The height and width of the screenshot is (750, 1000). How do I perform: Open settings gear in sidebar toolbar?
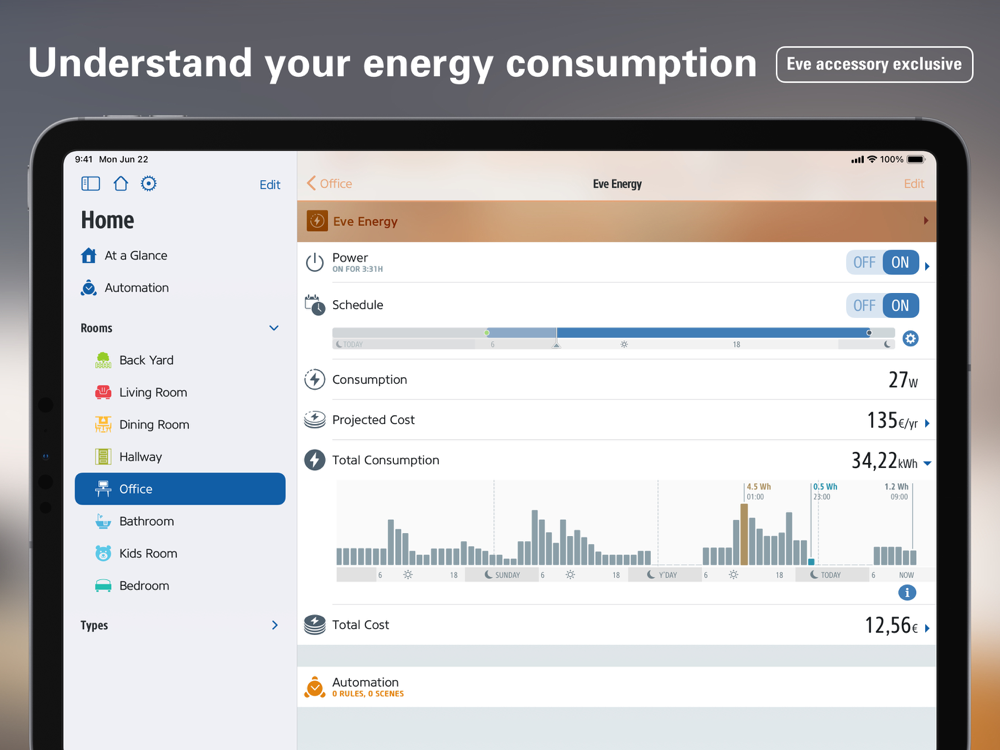(x=149, y=184)
